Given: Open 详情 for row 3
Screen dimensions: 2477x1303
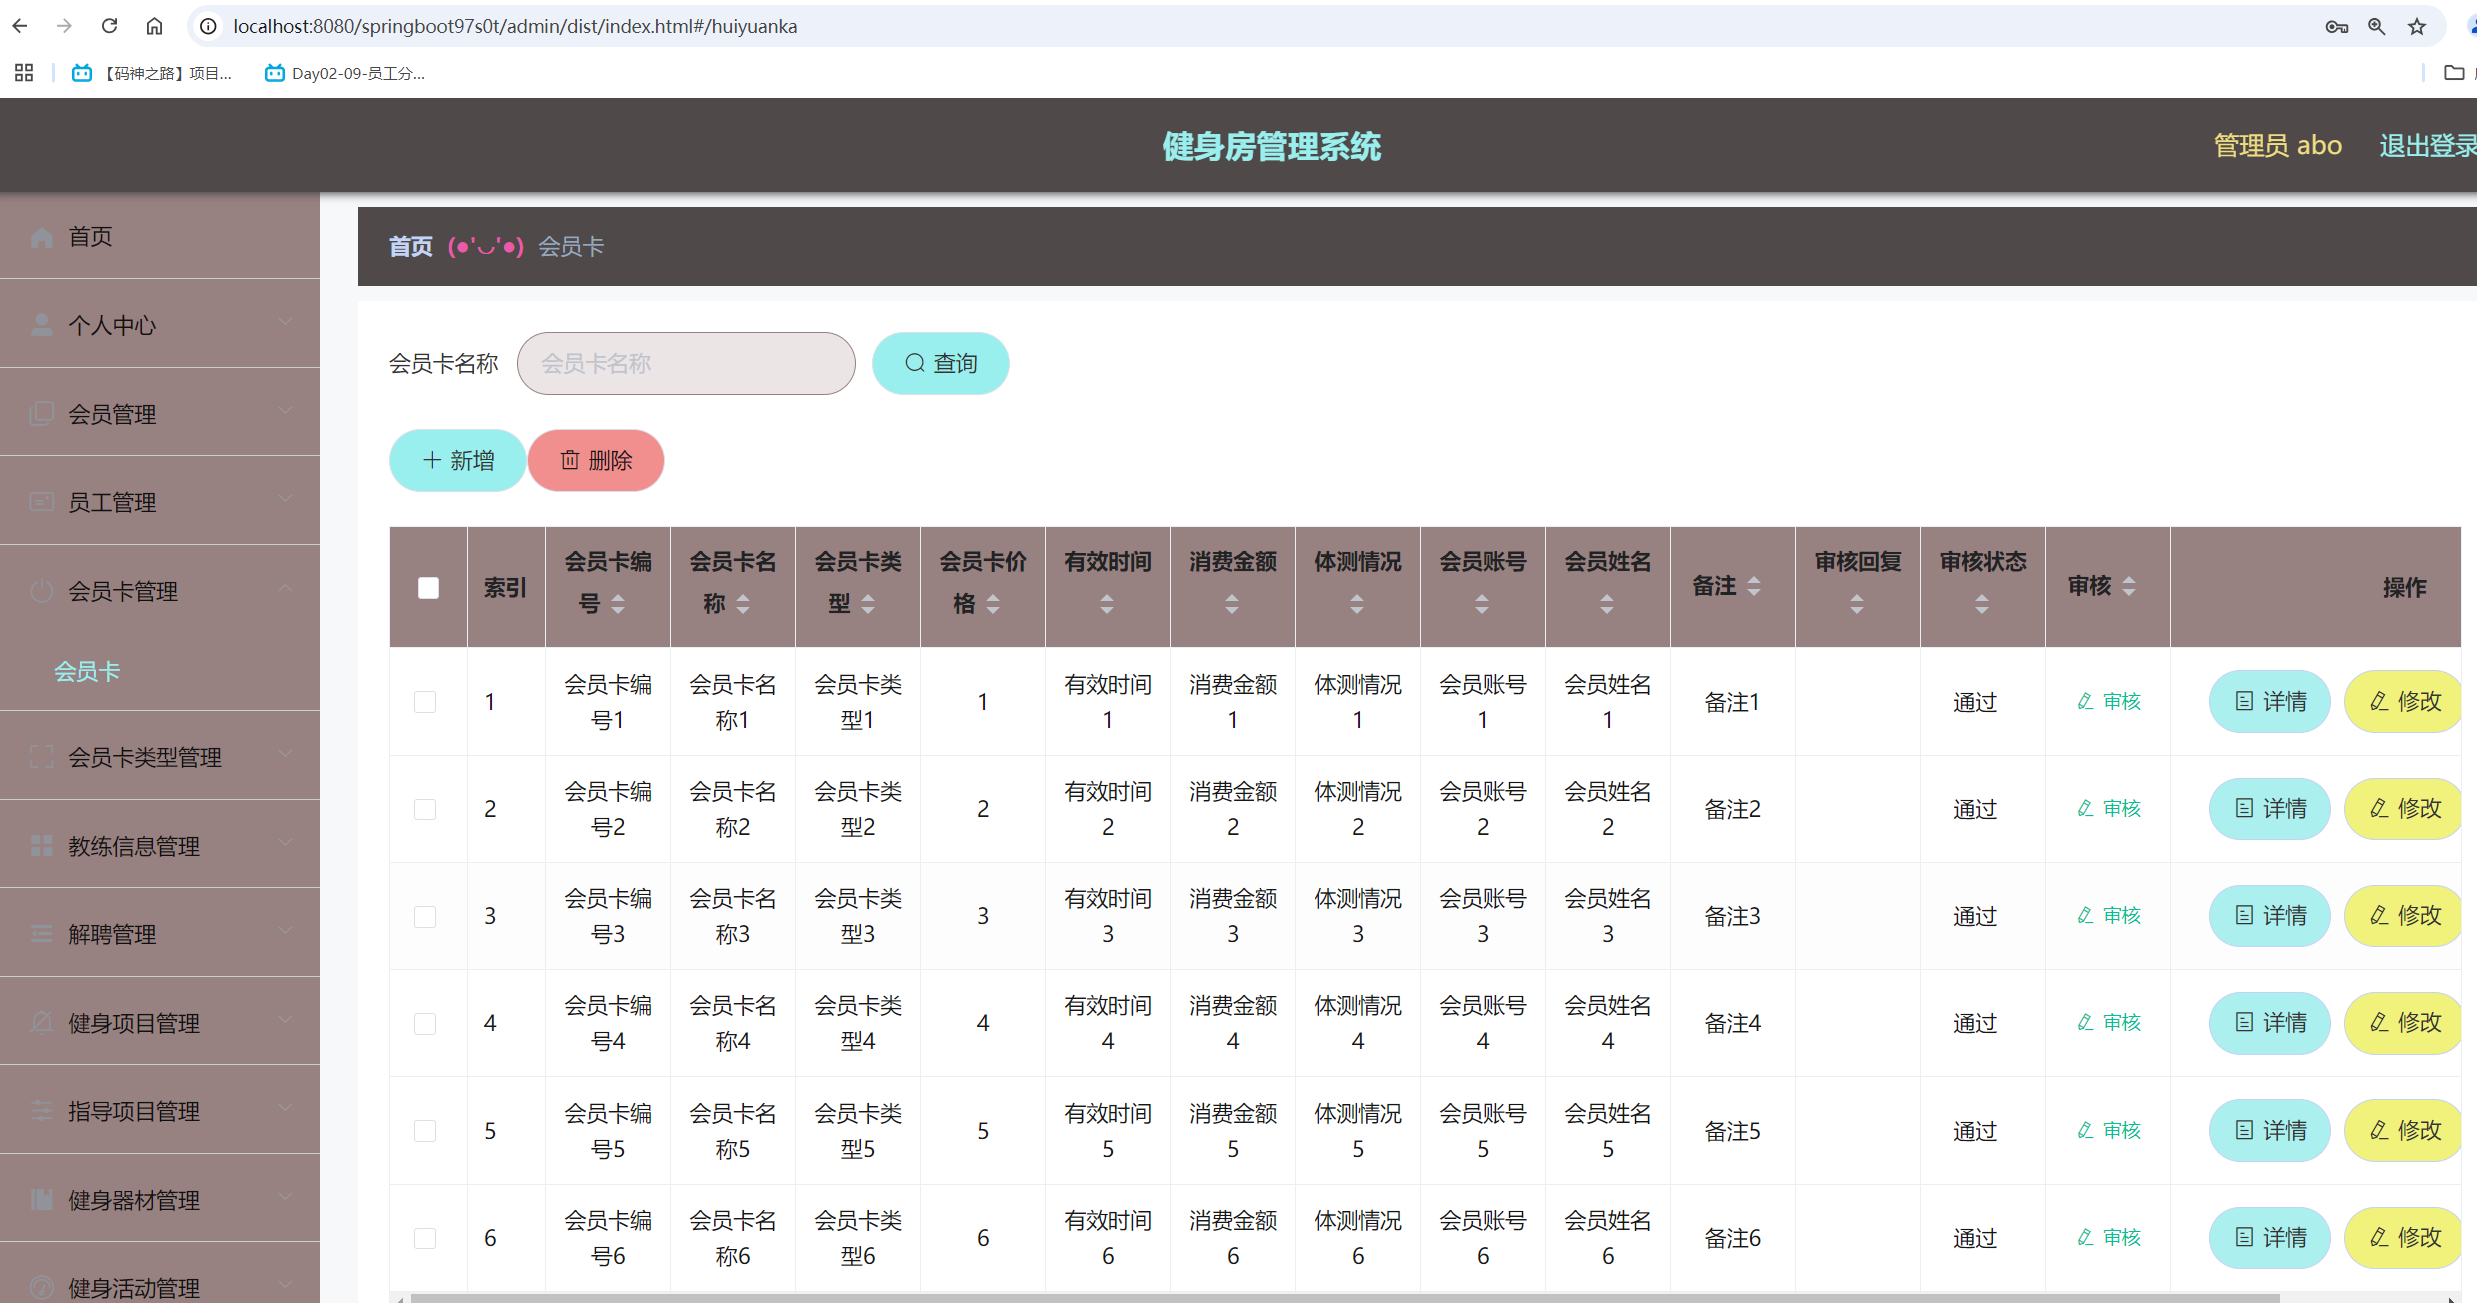Looking at the screenshot, I should 2269,915.
